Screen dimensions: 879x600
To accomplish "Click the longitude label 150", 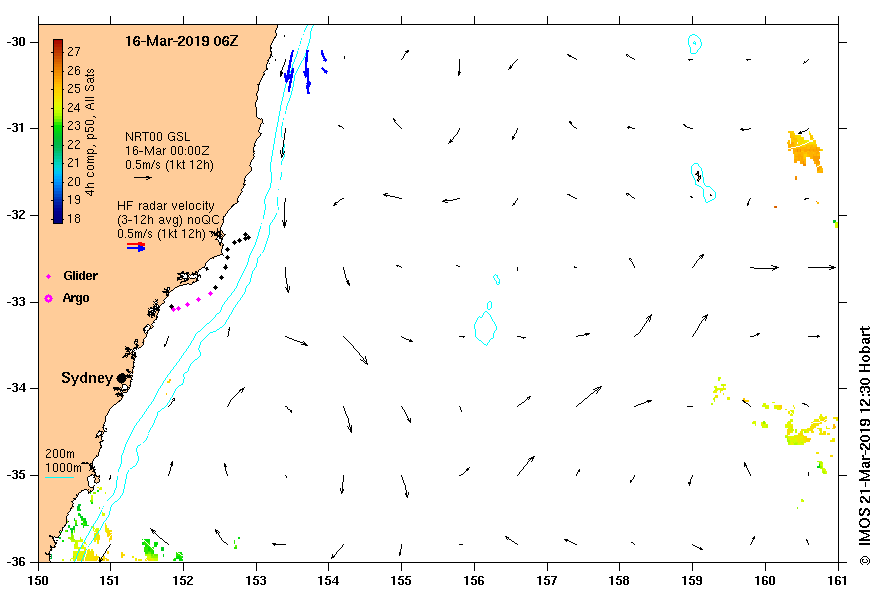I will [38, 580].
